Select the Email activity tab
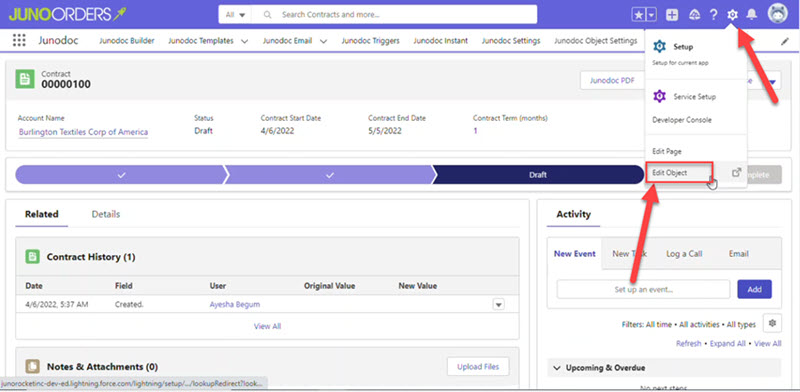This screenshot has height=392, width=800. [x=738, y=254]
